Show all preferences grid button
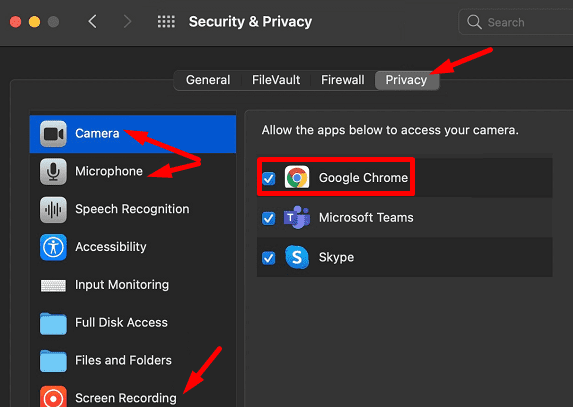573x407 pixels. coord(166,22)
